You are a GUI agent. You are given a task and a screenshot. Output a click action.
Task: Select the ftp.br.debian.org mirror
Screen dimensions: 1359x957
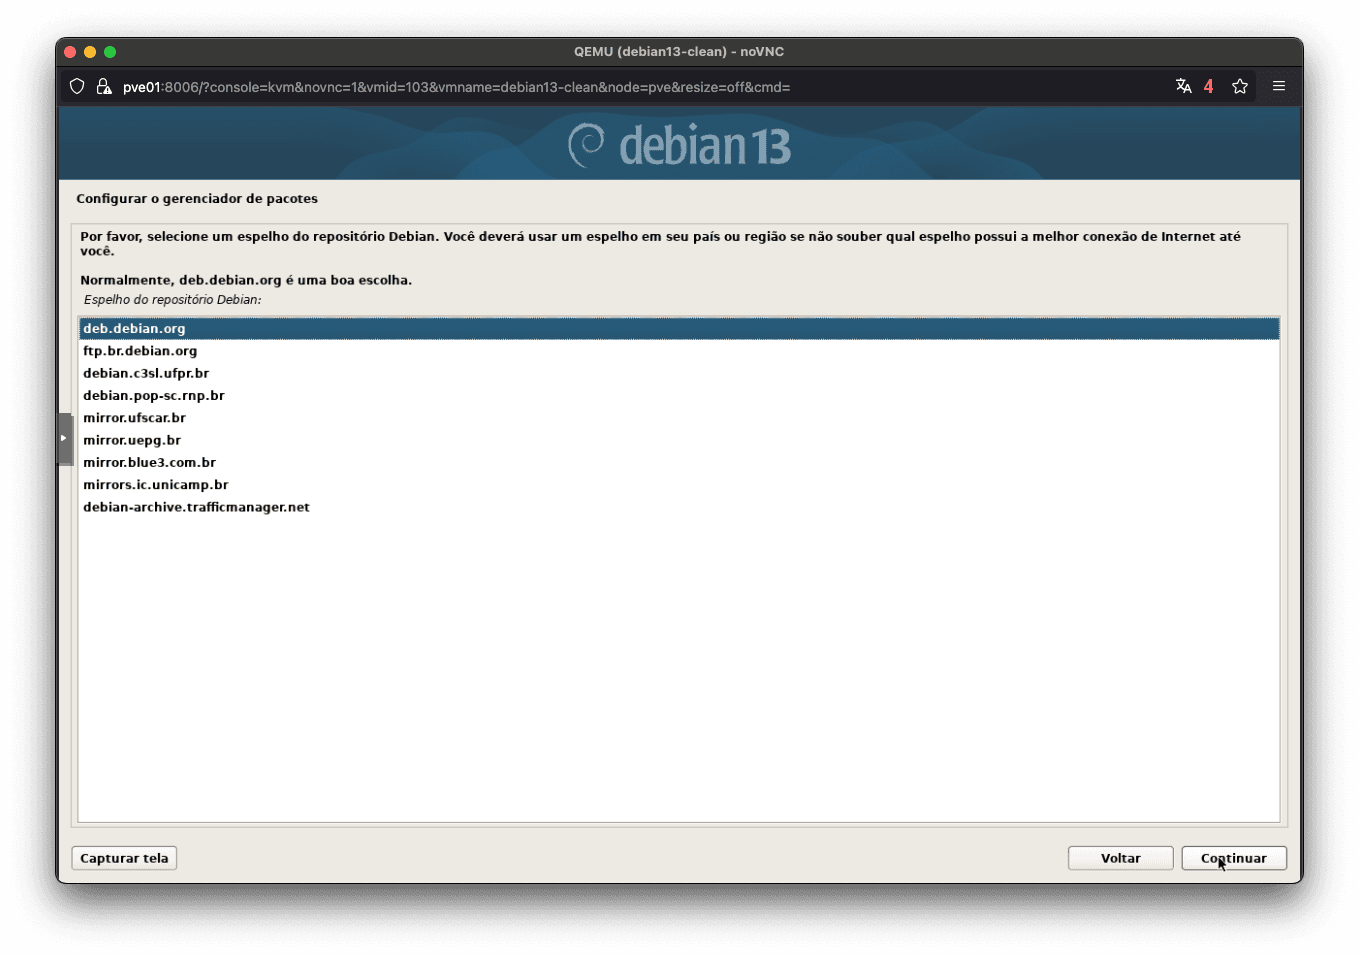(x=679, y=351)
